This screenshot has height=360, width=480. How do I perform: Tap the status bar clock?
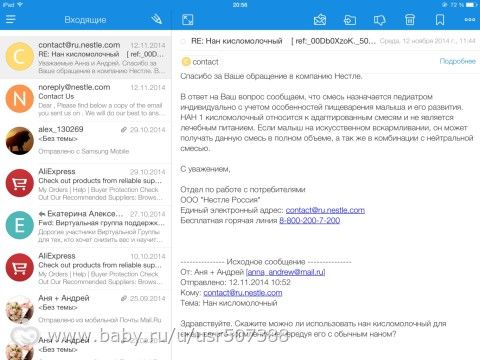click(240, 5)
